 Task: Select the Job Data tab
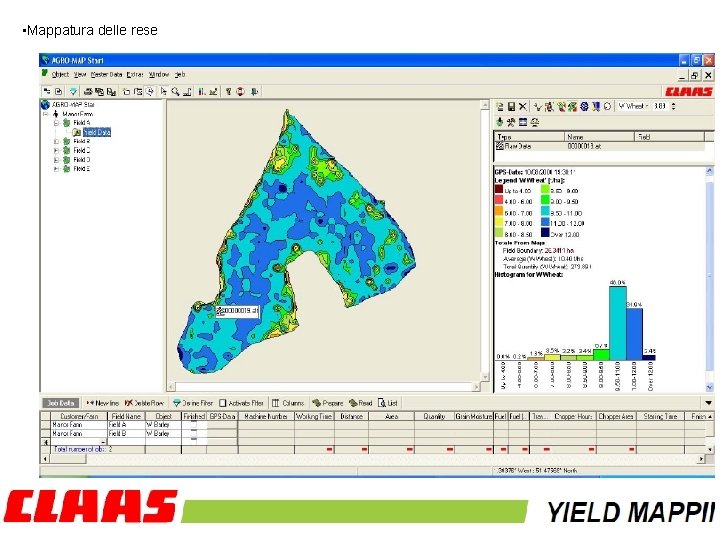[x=61, y=403]
